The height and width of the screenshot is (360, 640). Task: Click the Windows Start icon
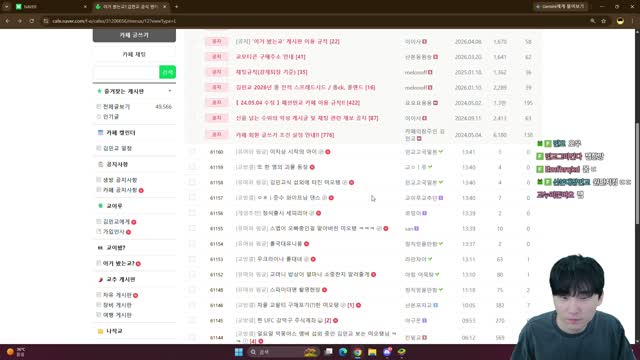[239, 352]
